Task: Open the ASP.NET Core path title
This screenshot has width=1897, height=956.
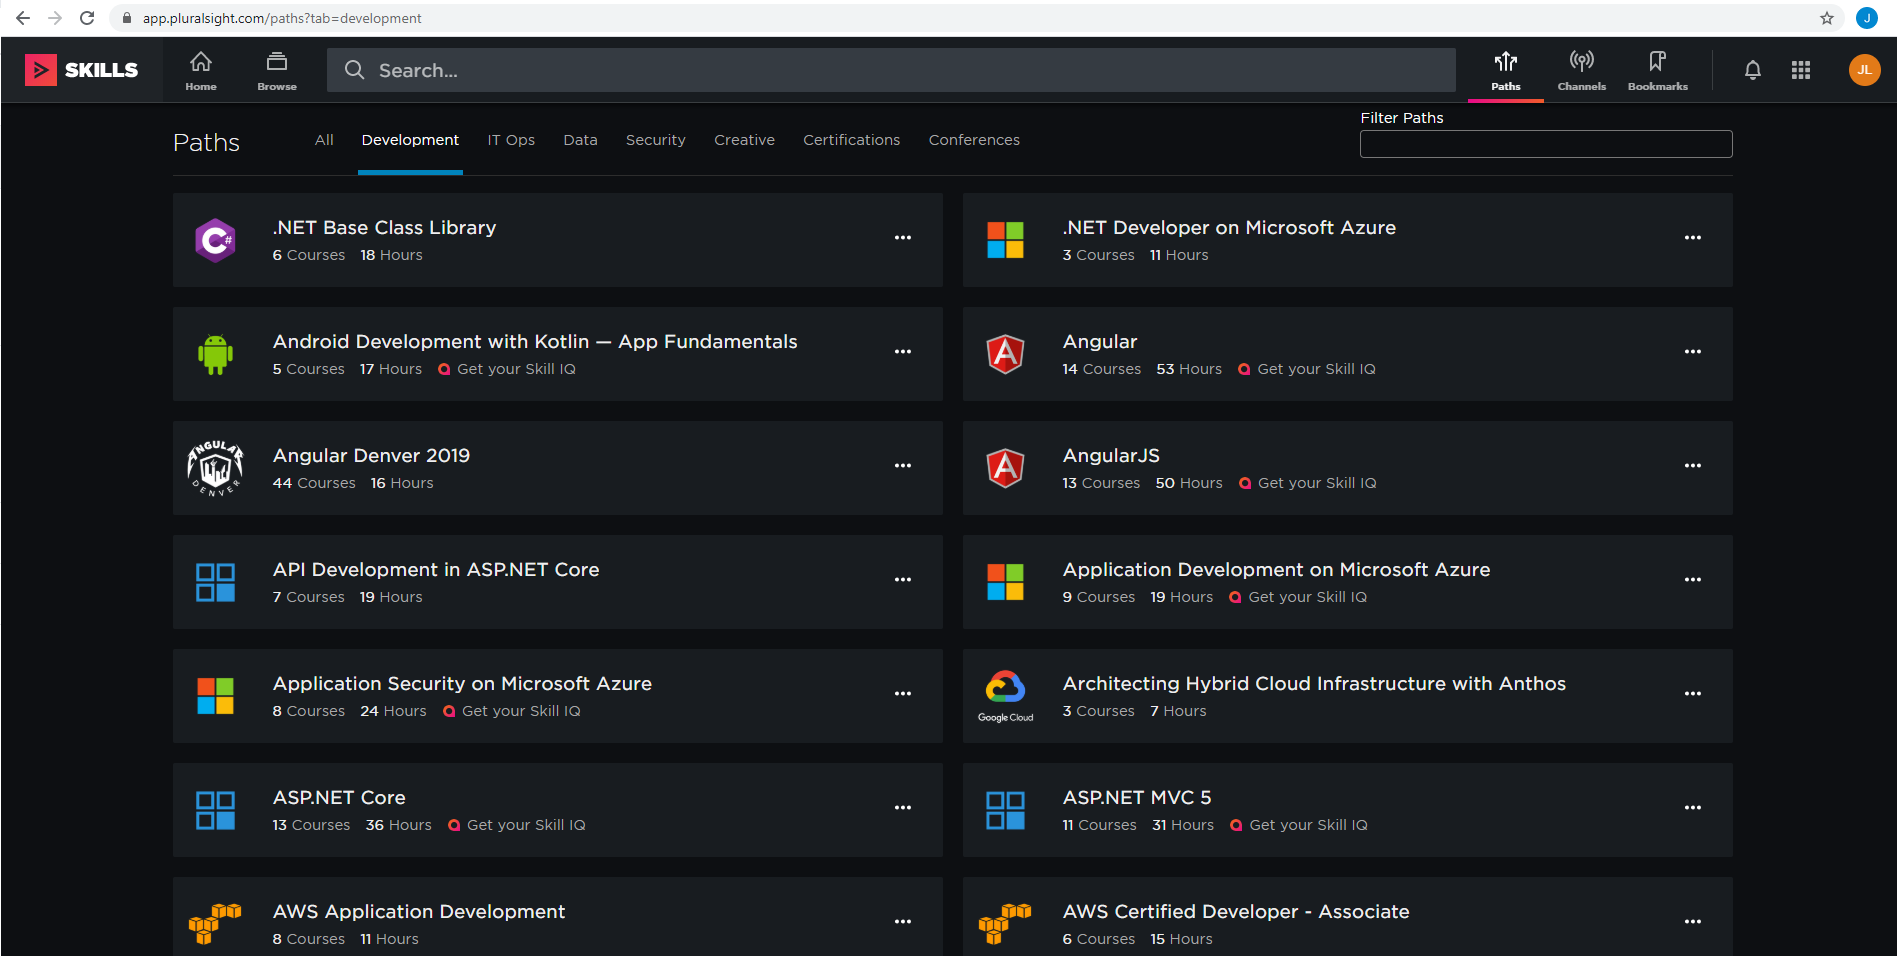Action: (x=339, y=798)
